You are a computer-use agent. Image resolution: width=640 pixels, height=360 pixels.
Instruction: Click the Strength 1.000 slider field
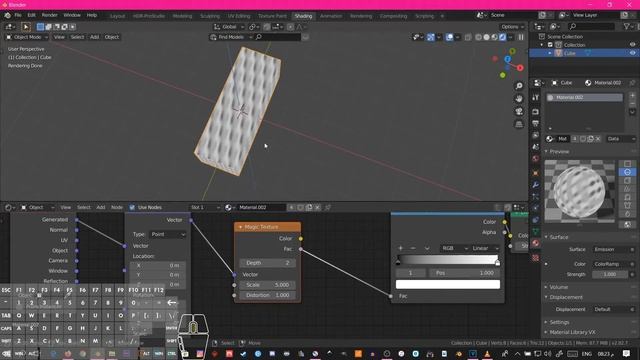coord(610,274)
